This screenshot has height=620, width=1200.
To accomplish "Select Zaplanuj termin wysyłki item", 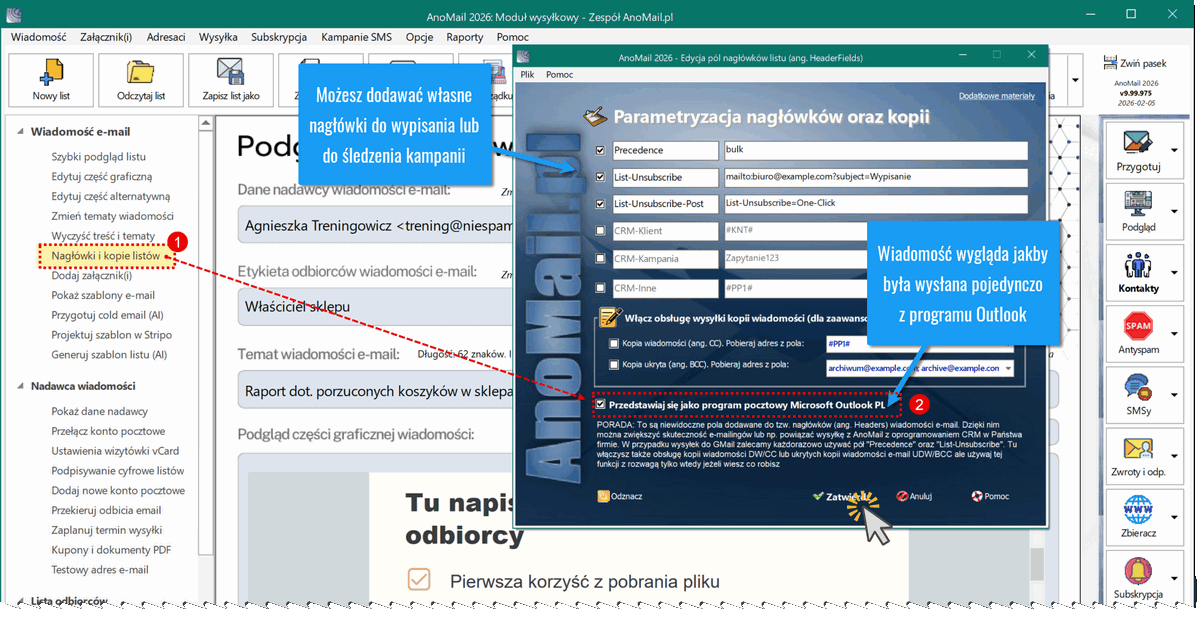I will coord(107,530).
